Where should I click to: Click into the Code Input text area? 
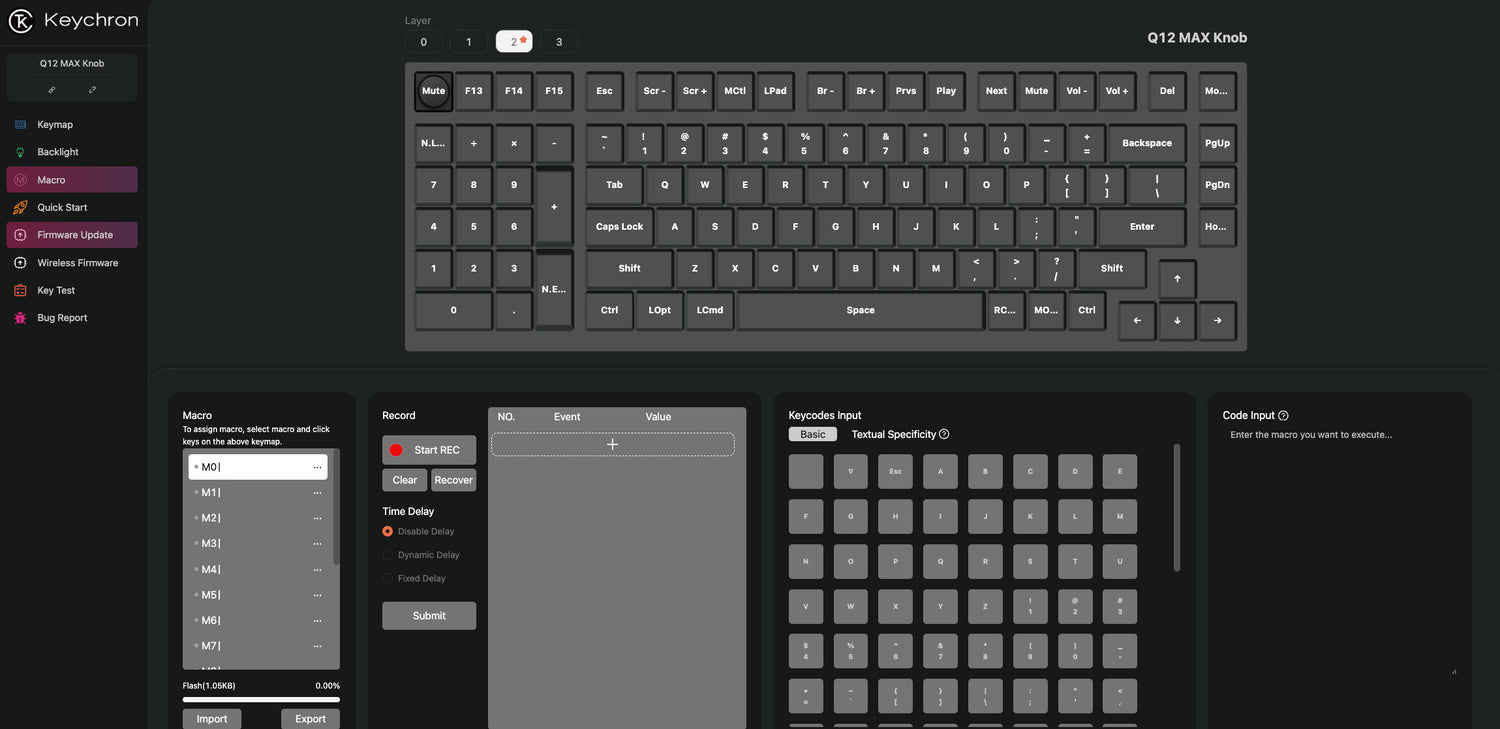(x=1339, y=550)
